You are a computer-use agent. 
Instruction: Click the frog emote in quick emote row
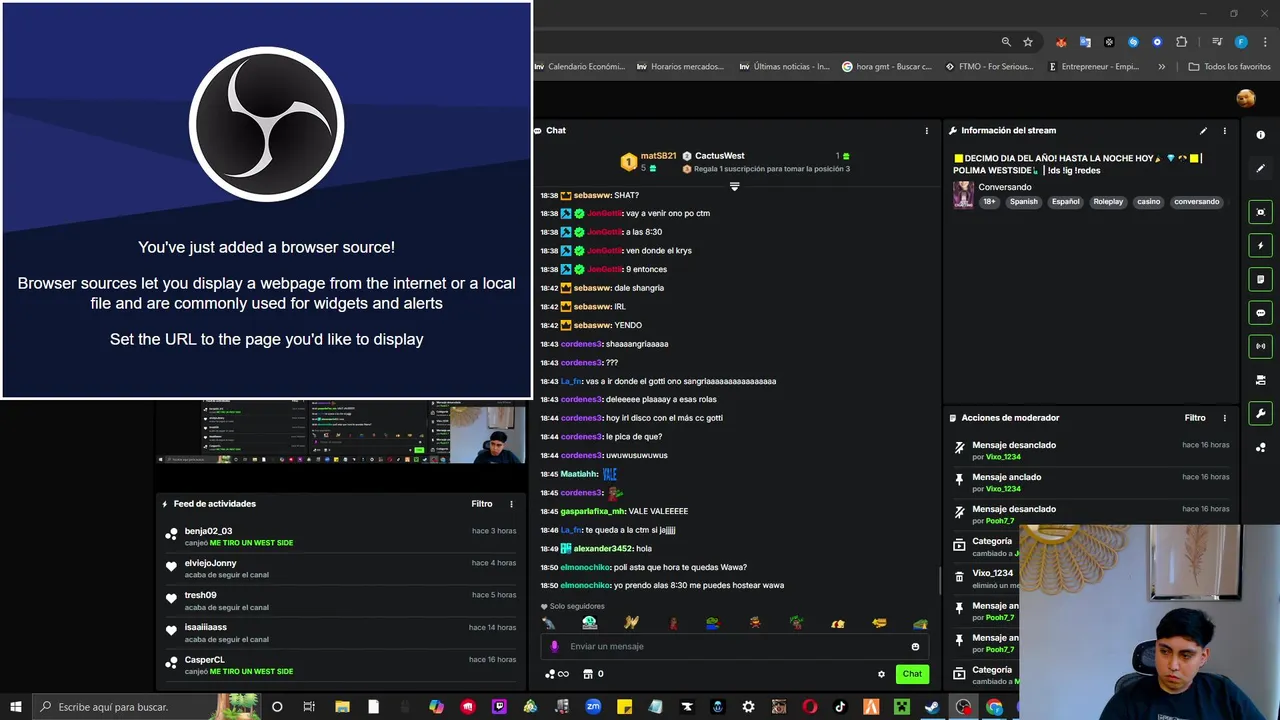[x=712, y=623]
